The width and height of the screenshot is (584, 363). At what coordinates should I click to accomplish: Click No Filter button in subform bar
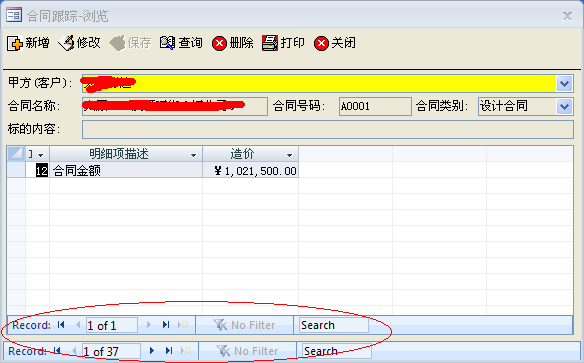point(244,325)
